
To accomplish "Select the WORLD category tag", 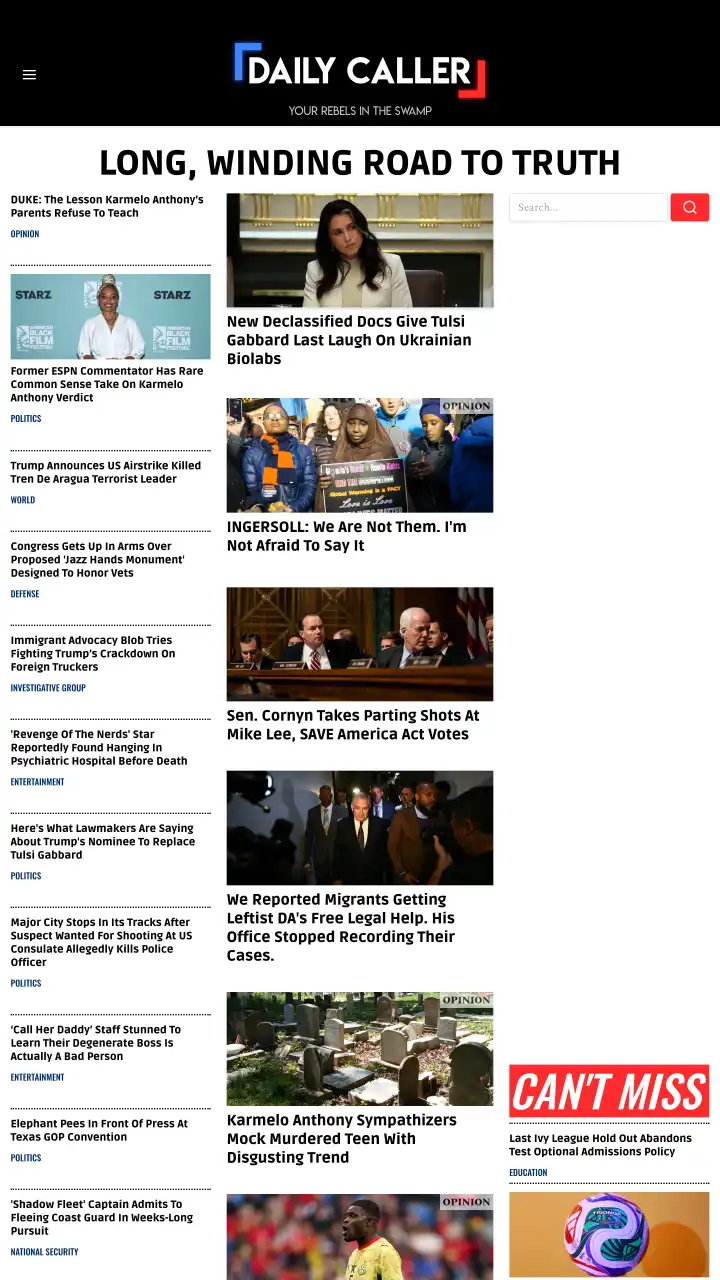I will [23, 500].
